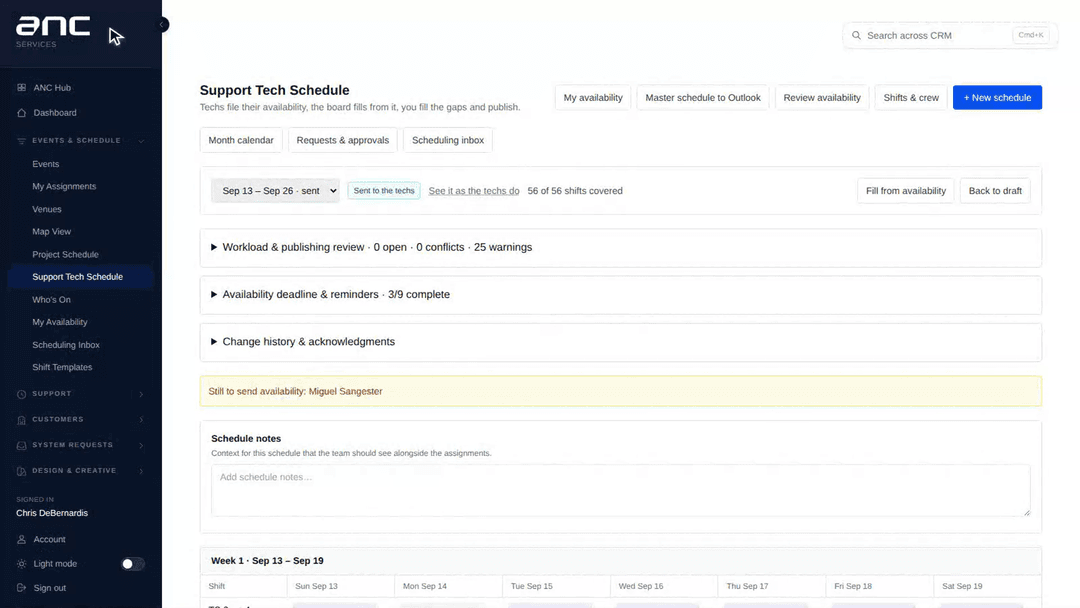
Task: Click the schedule notes resize handle
Action: [1026, 512]
